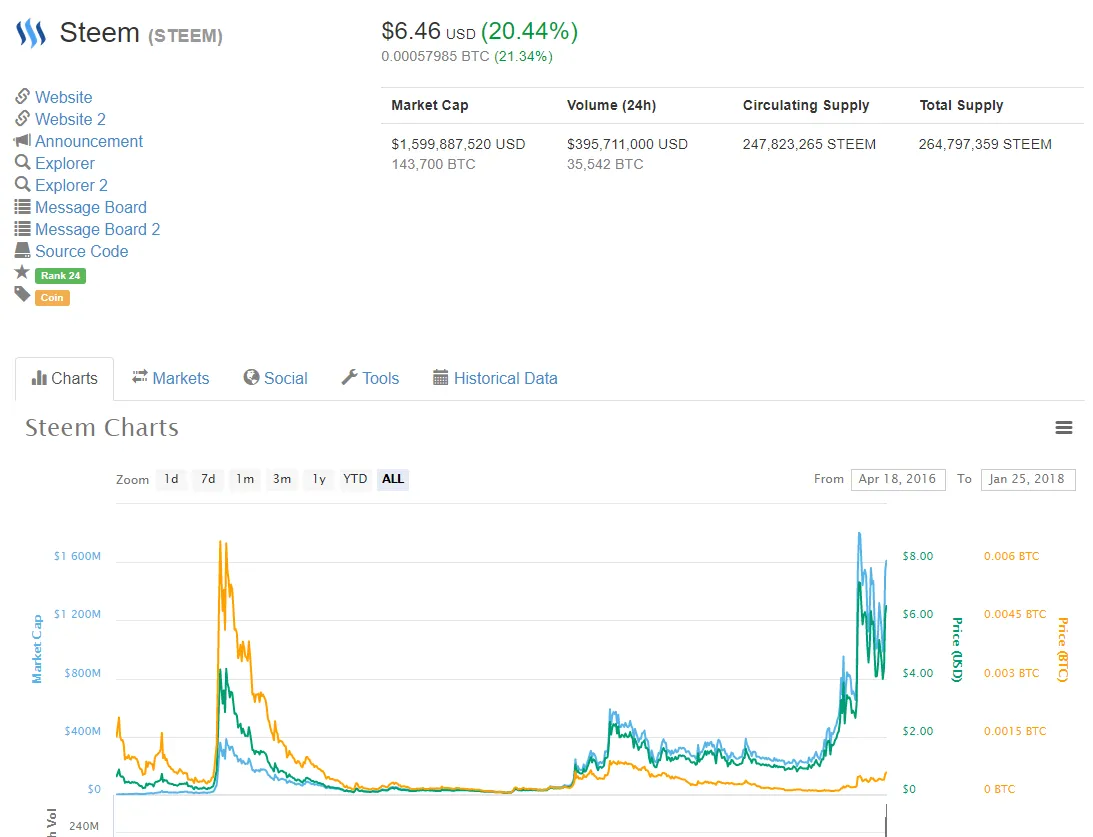Click the 247,823,265 STEEM supply value
Screen dimensions: 1093x837
(x=809, y=144)
